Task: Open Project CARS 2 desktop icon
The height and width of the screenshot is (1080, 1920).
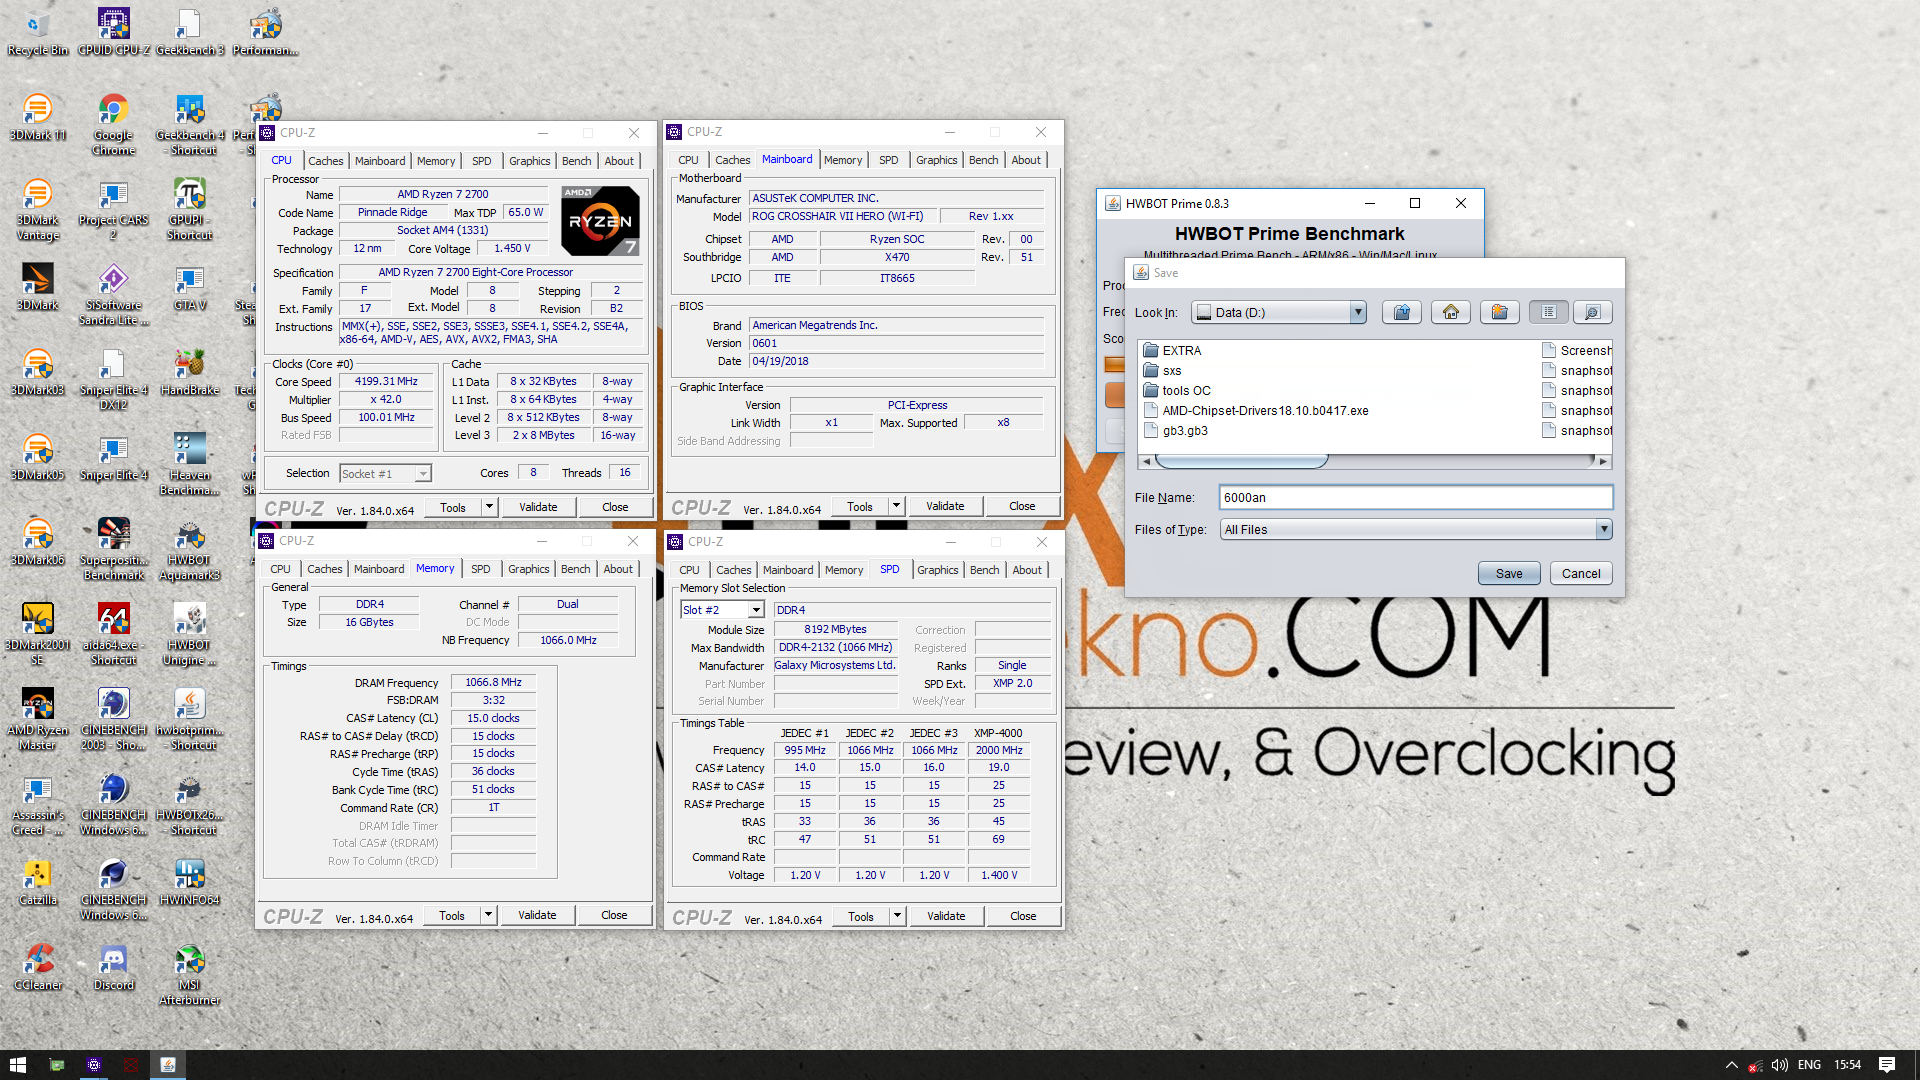Action: coord(113,209)
